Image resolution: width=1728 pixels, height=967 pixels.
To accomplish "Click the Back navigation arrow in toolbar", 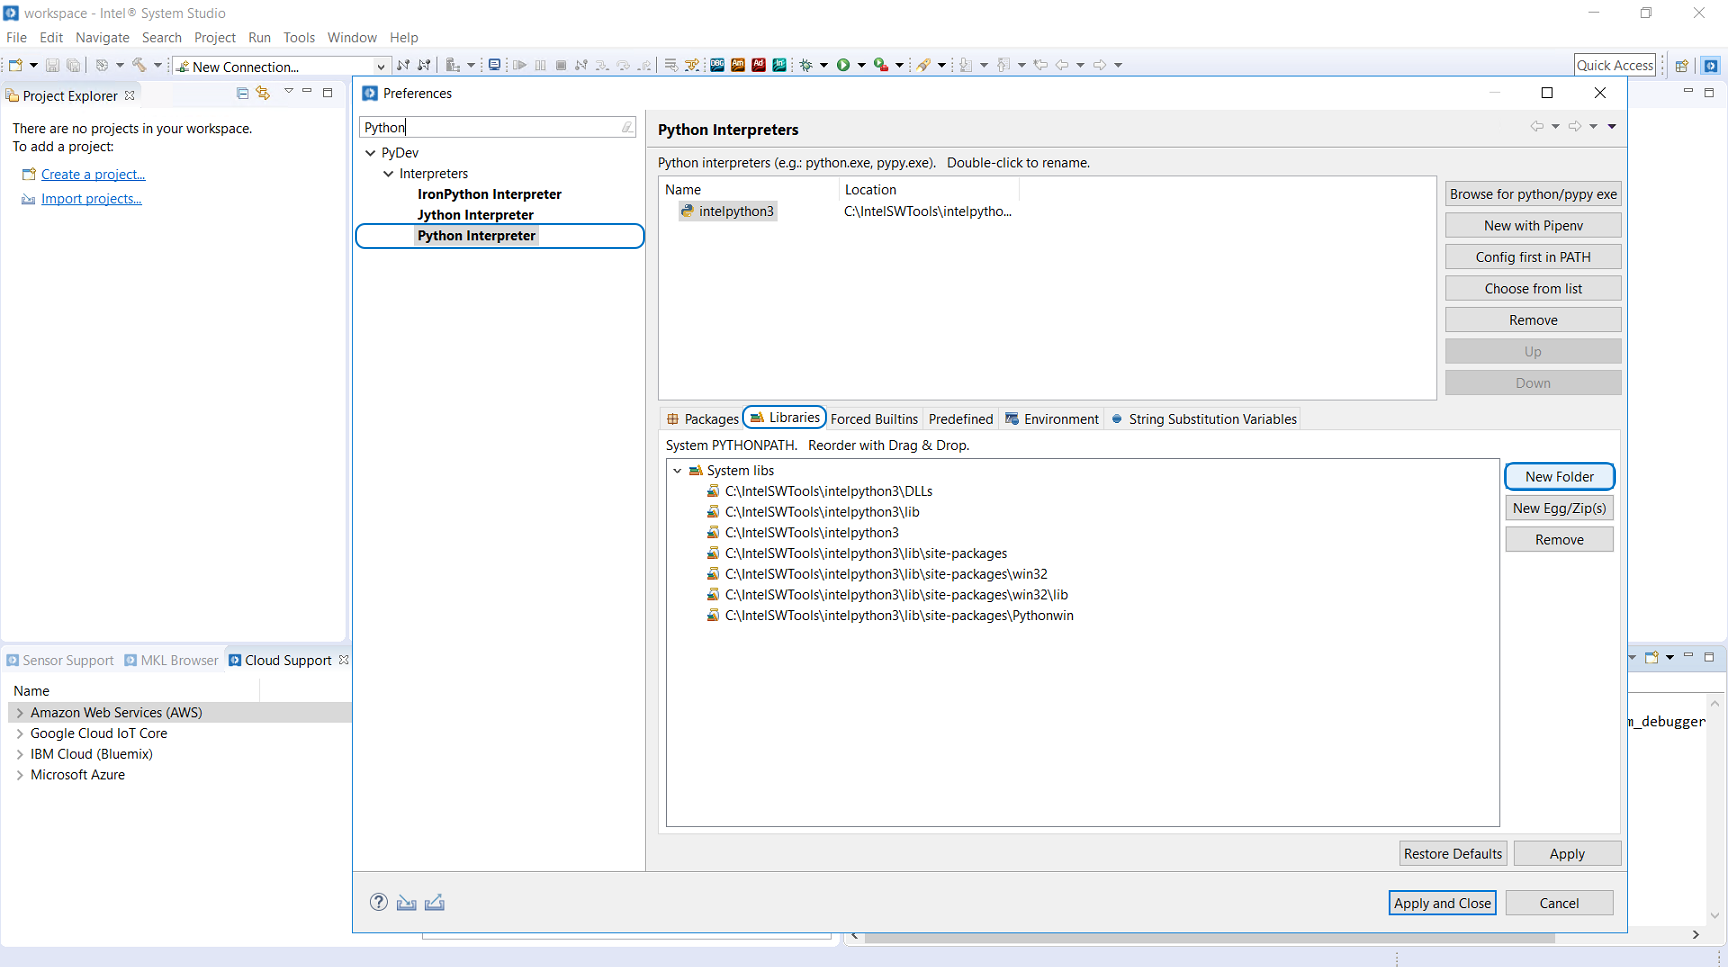I will 1062,65.
